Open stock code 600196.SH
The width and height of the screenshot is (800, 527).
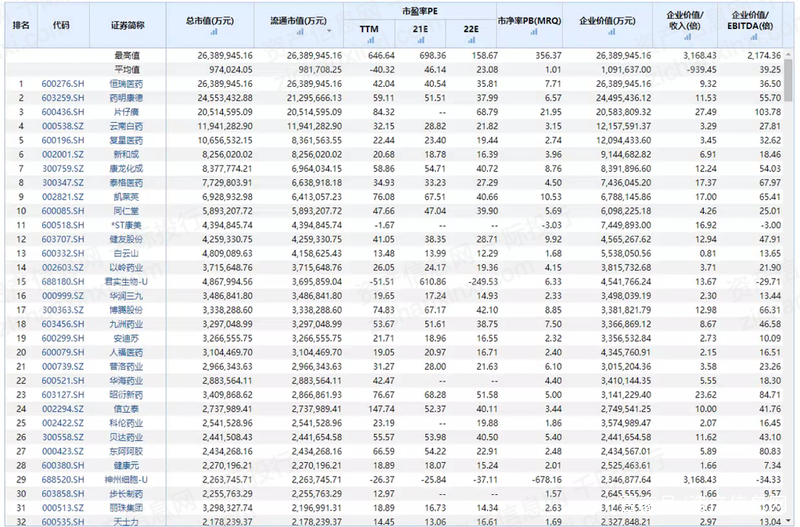(63, 140)
